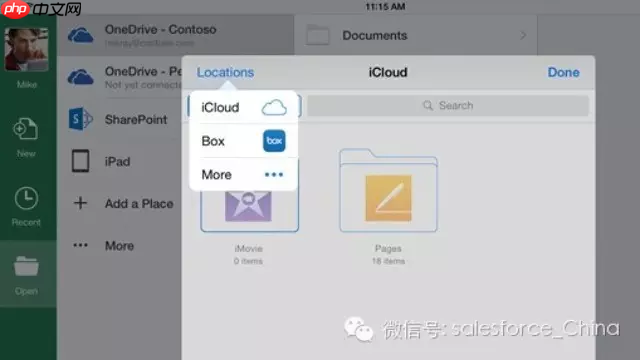640x360 pixels.
Task: Open the Locations dropdown
Action: coord(225,72)
